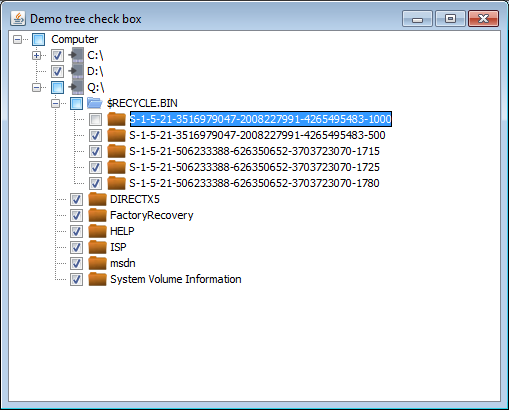Minimize the Demo tree check box window
Viewport: 509px width, 410px height.
pos(417,18)
